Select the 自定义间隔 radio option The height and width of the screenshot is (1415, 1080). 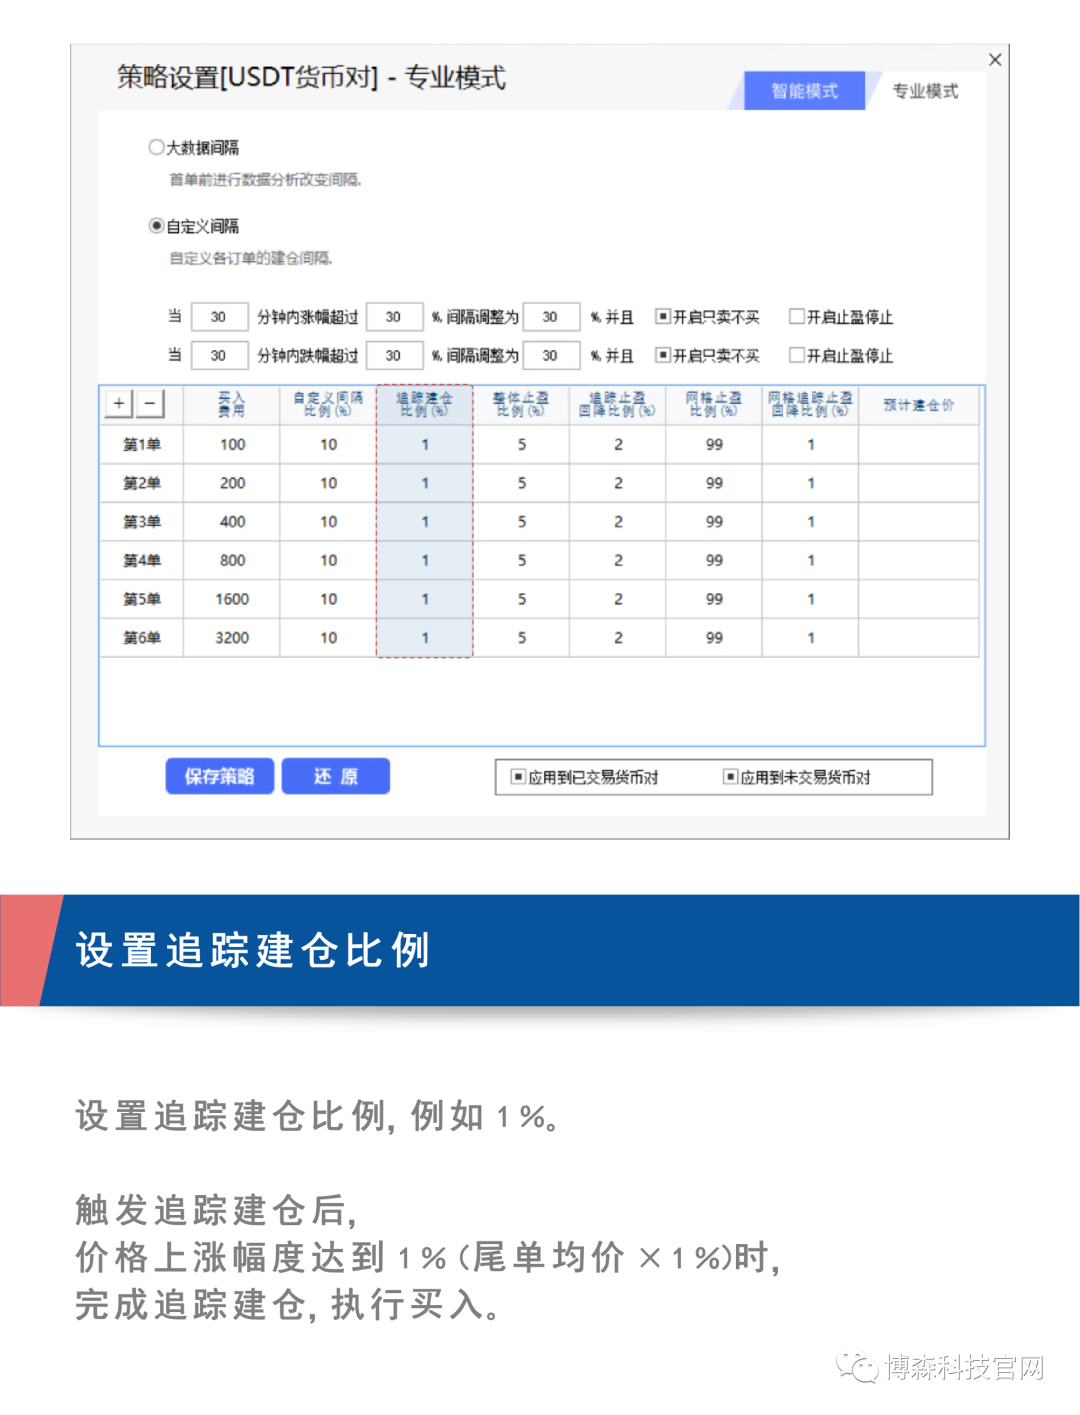click(x=156, y=226)
